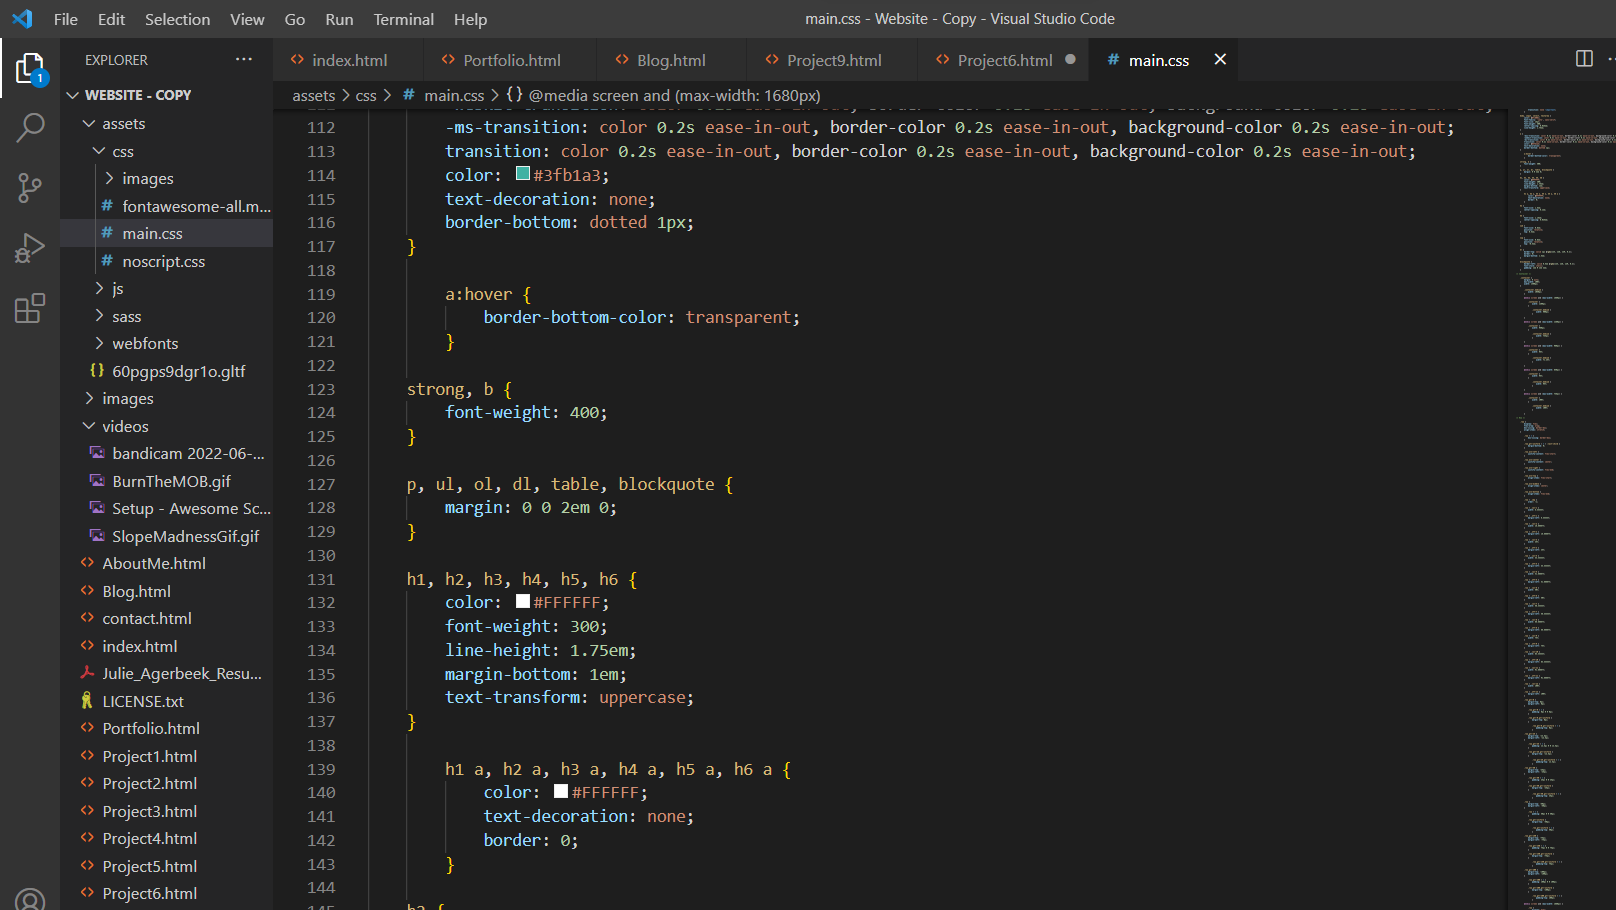Click #FFFFFF swatch on line 140

click(x=561, y=791)
